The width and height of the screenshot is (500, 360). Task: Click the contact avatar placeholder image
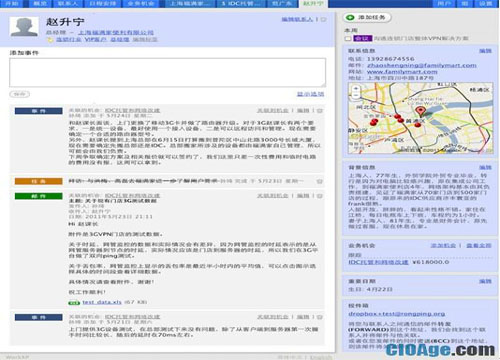click(x=24, y=27)
